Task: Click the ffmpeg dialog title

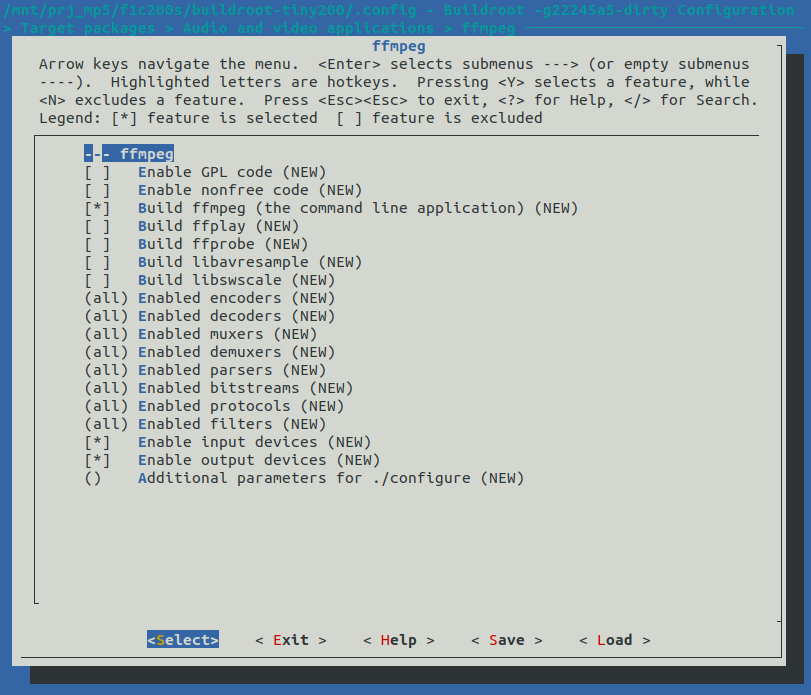Action: click(x=399, y=47)
